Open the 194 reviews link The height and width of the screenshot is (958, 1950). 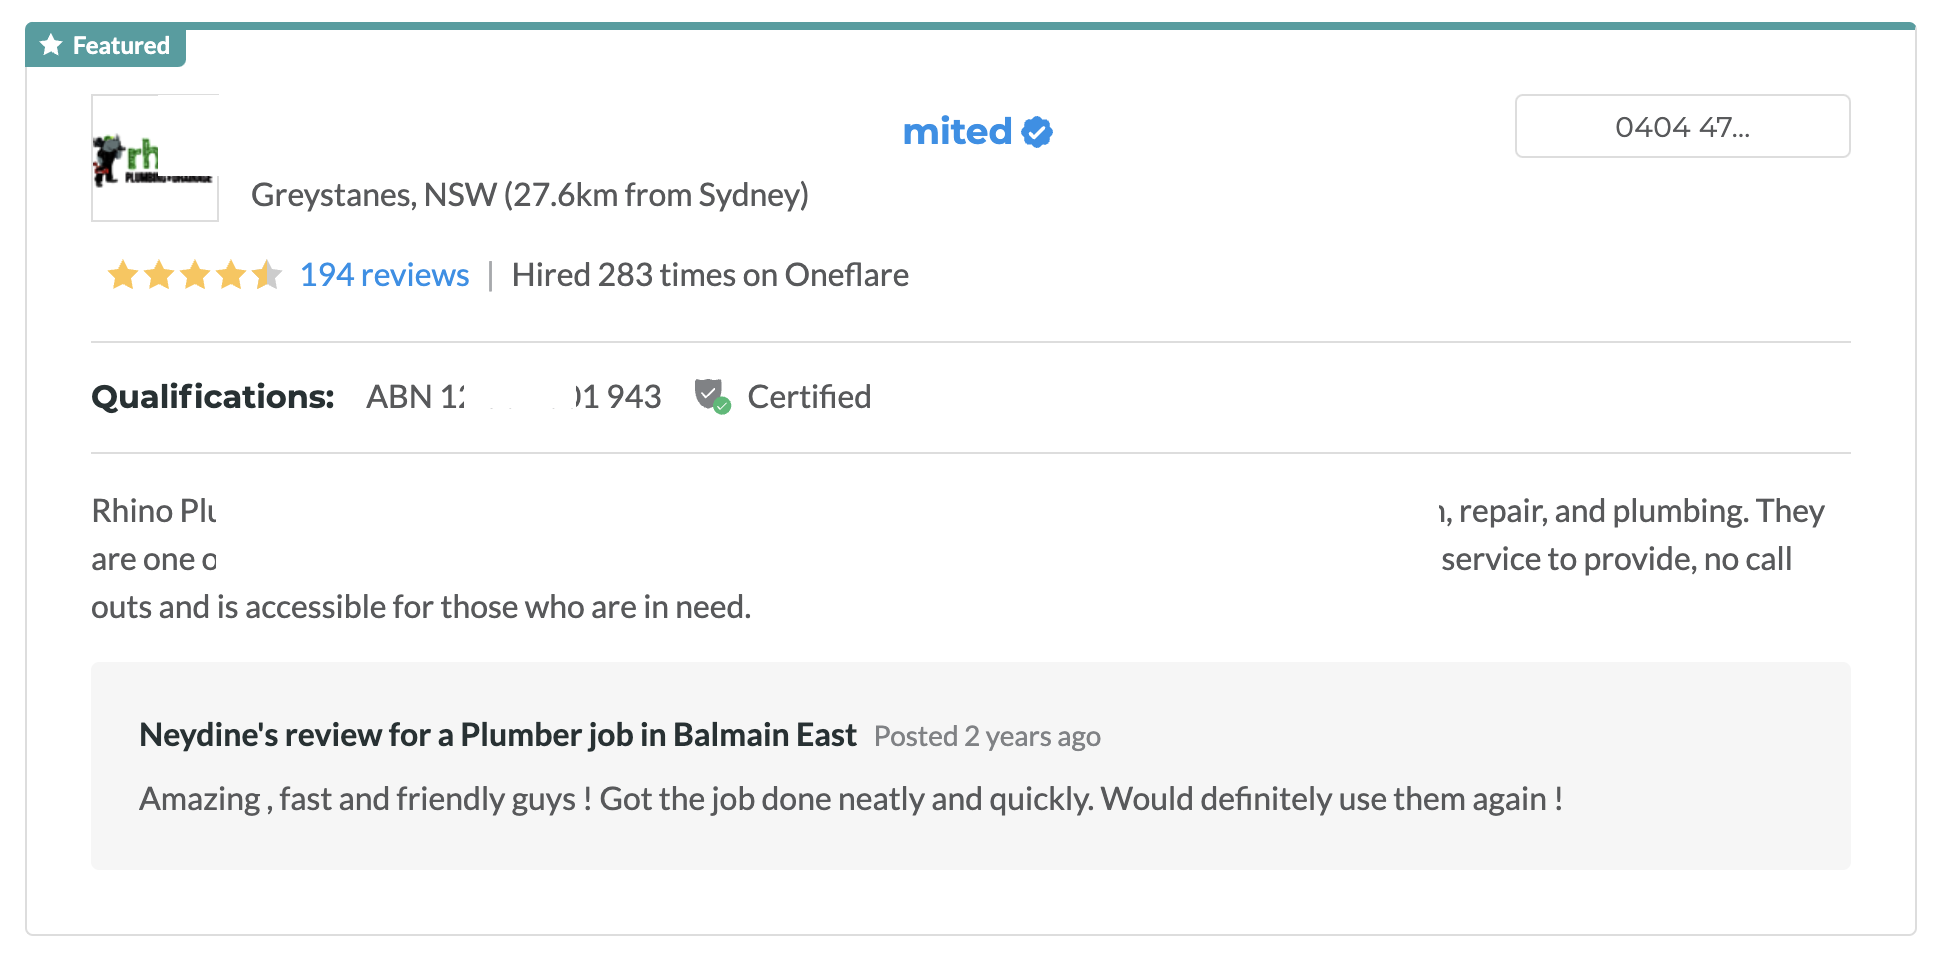click(384, 274)
